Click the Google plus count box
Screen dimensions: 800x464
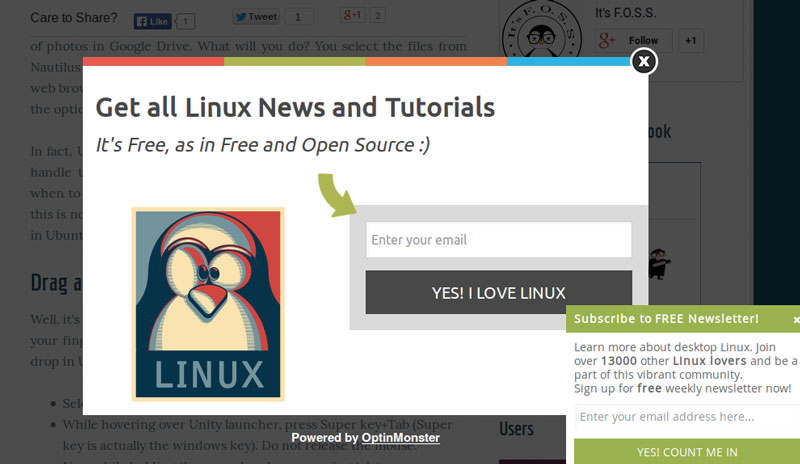click(377, 15)
